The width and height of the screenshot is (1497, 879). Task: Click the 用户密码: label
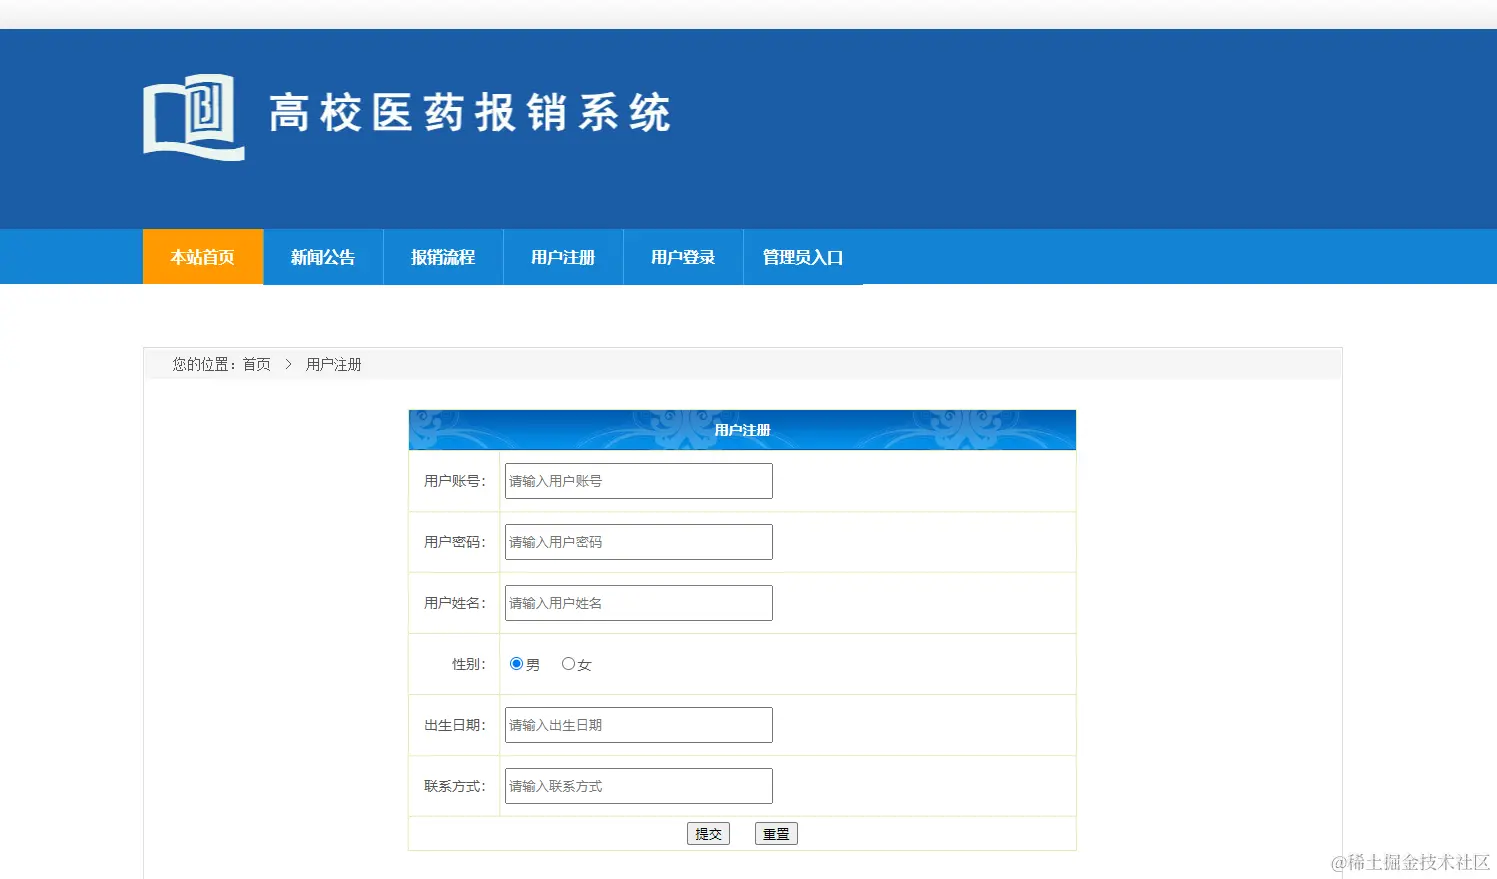[x=455, y=542]
